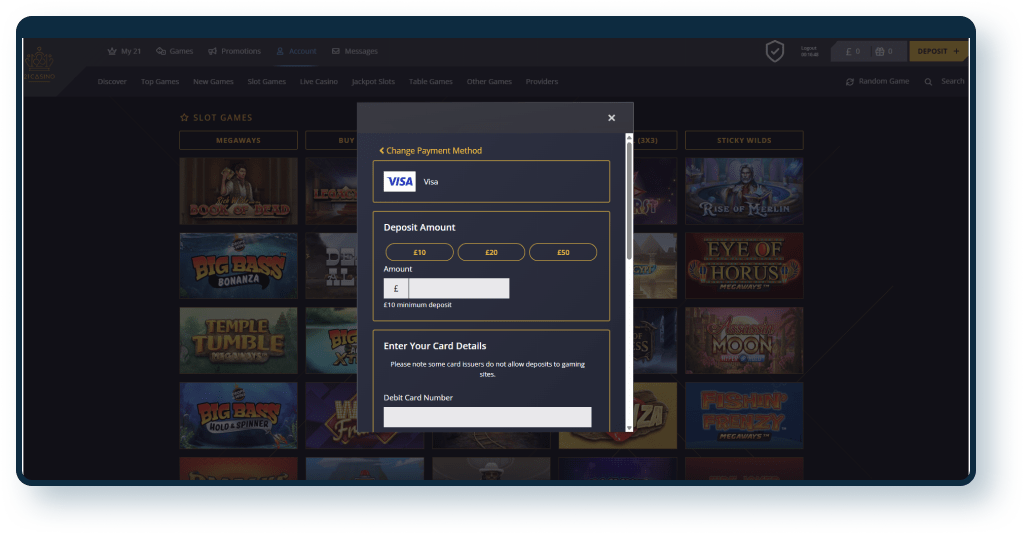Screen dimensions: 1024x534
Task: Open Big Bass Bonanza game thumbnail
Action: pyautogui.click(x=238, y=266)
